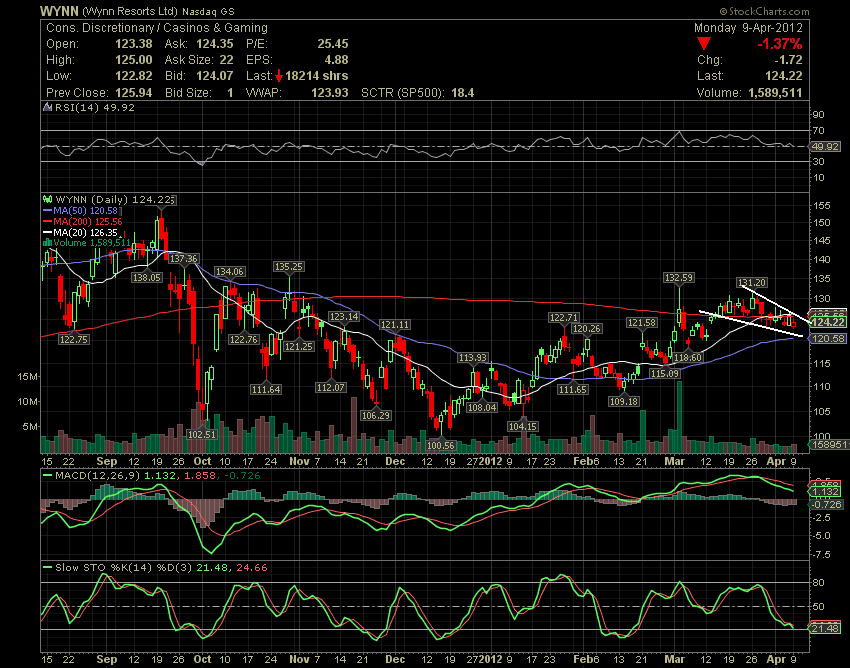
Task: Click Cons. Discretionary / Casinos & Gaming sector text
Action: point(157,28)
